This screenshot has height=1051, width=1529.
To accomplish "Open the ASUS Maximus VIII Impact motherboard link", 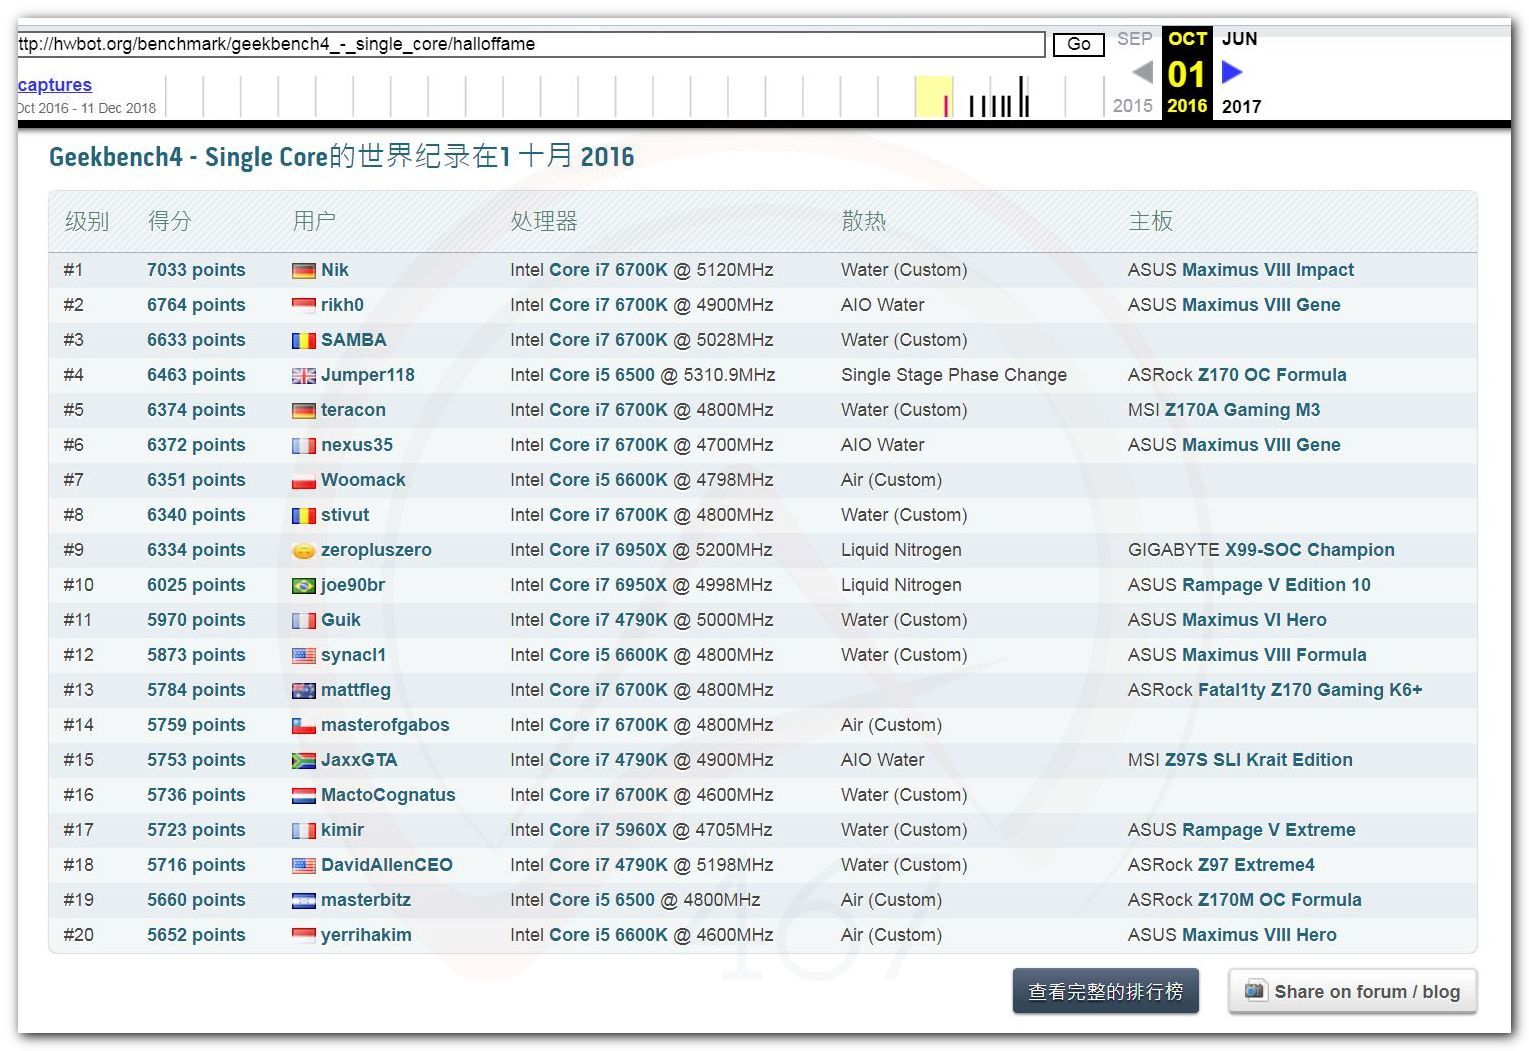I will coord(1267,270).
